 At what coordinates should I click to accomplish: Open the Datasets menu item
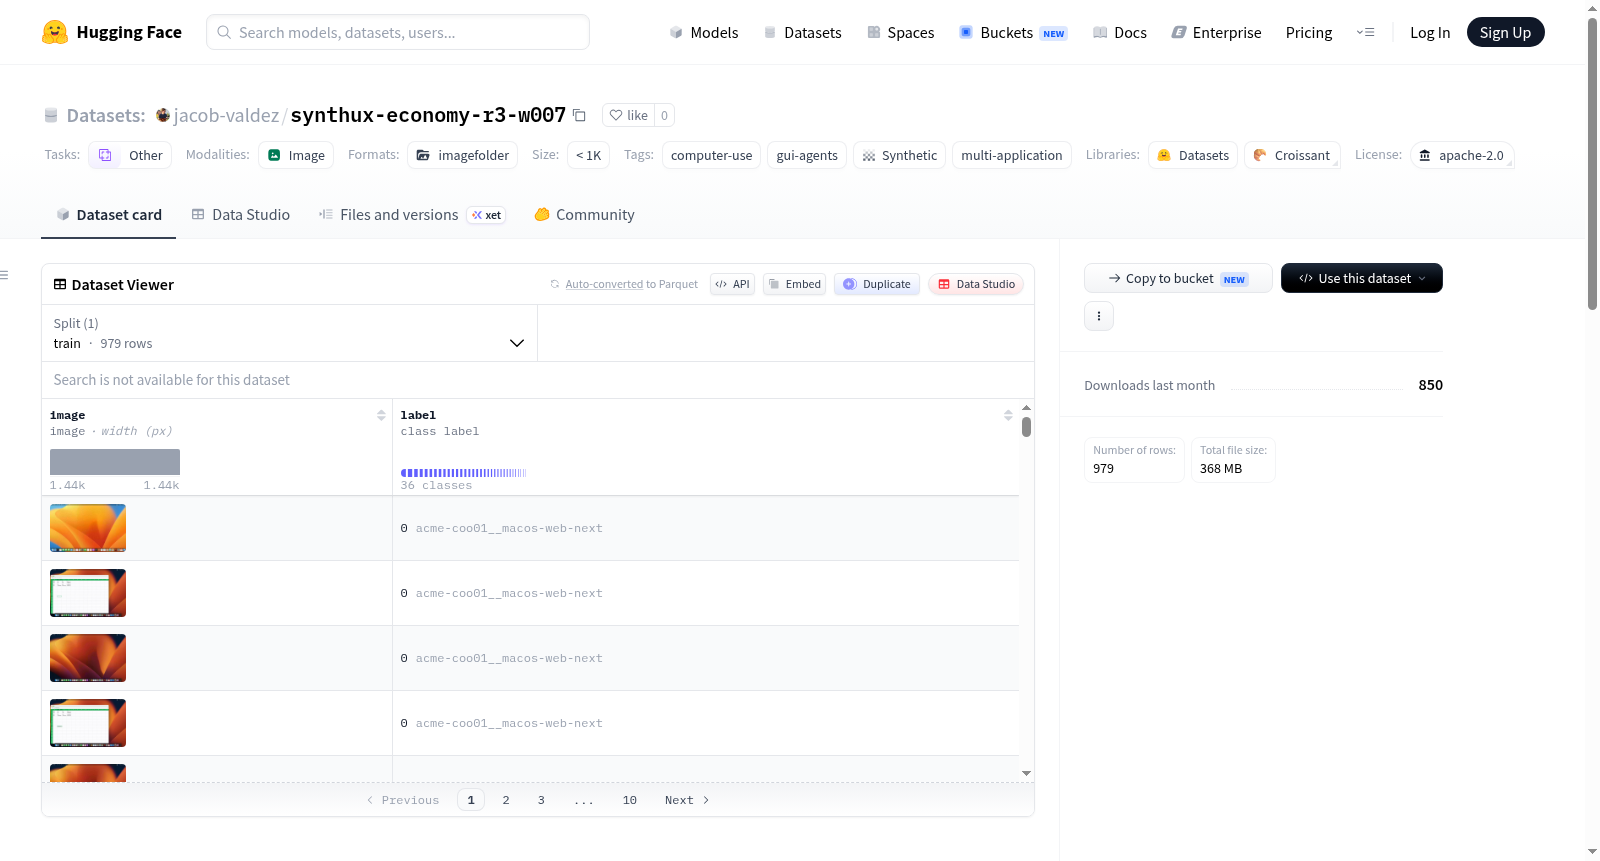pos(802,32)
